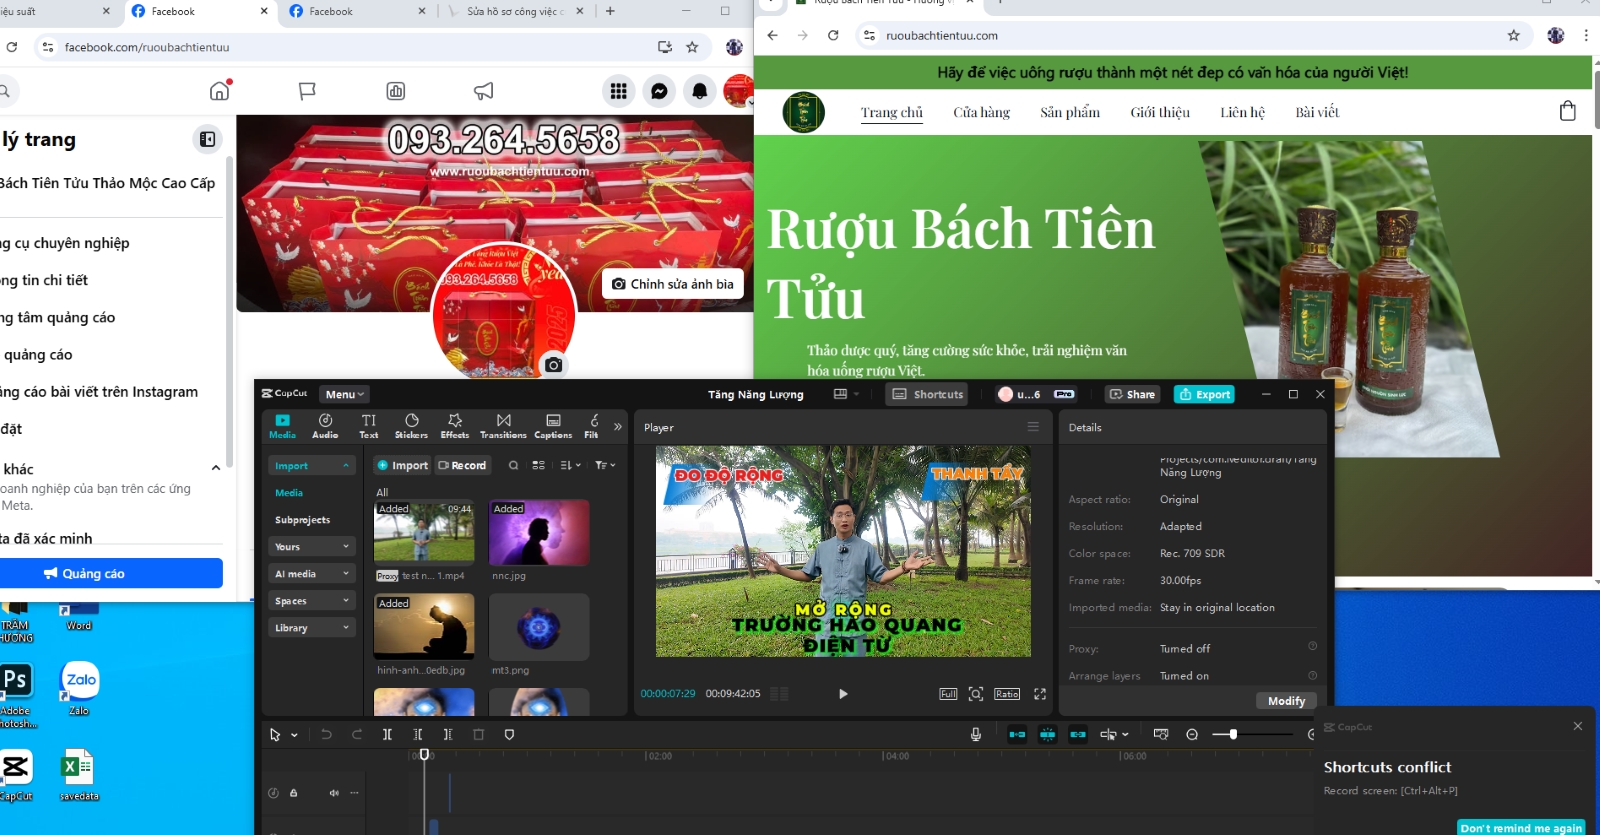
Task: Open the Stickers tab in CapCut
Action: coord(411,426)
